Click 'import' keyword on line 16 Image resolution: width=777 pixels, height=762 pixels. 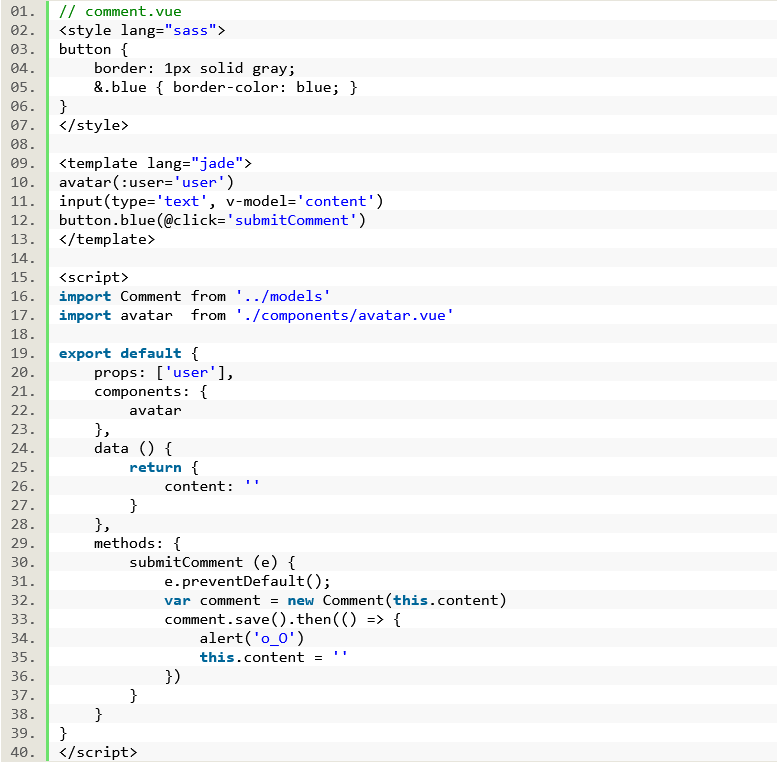coord(85,296)
